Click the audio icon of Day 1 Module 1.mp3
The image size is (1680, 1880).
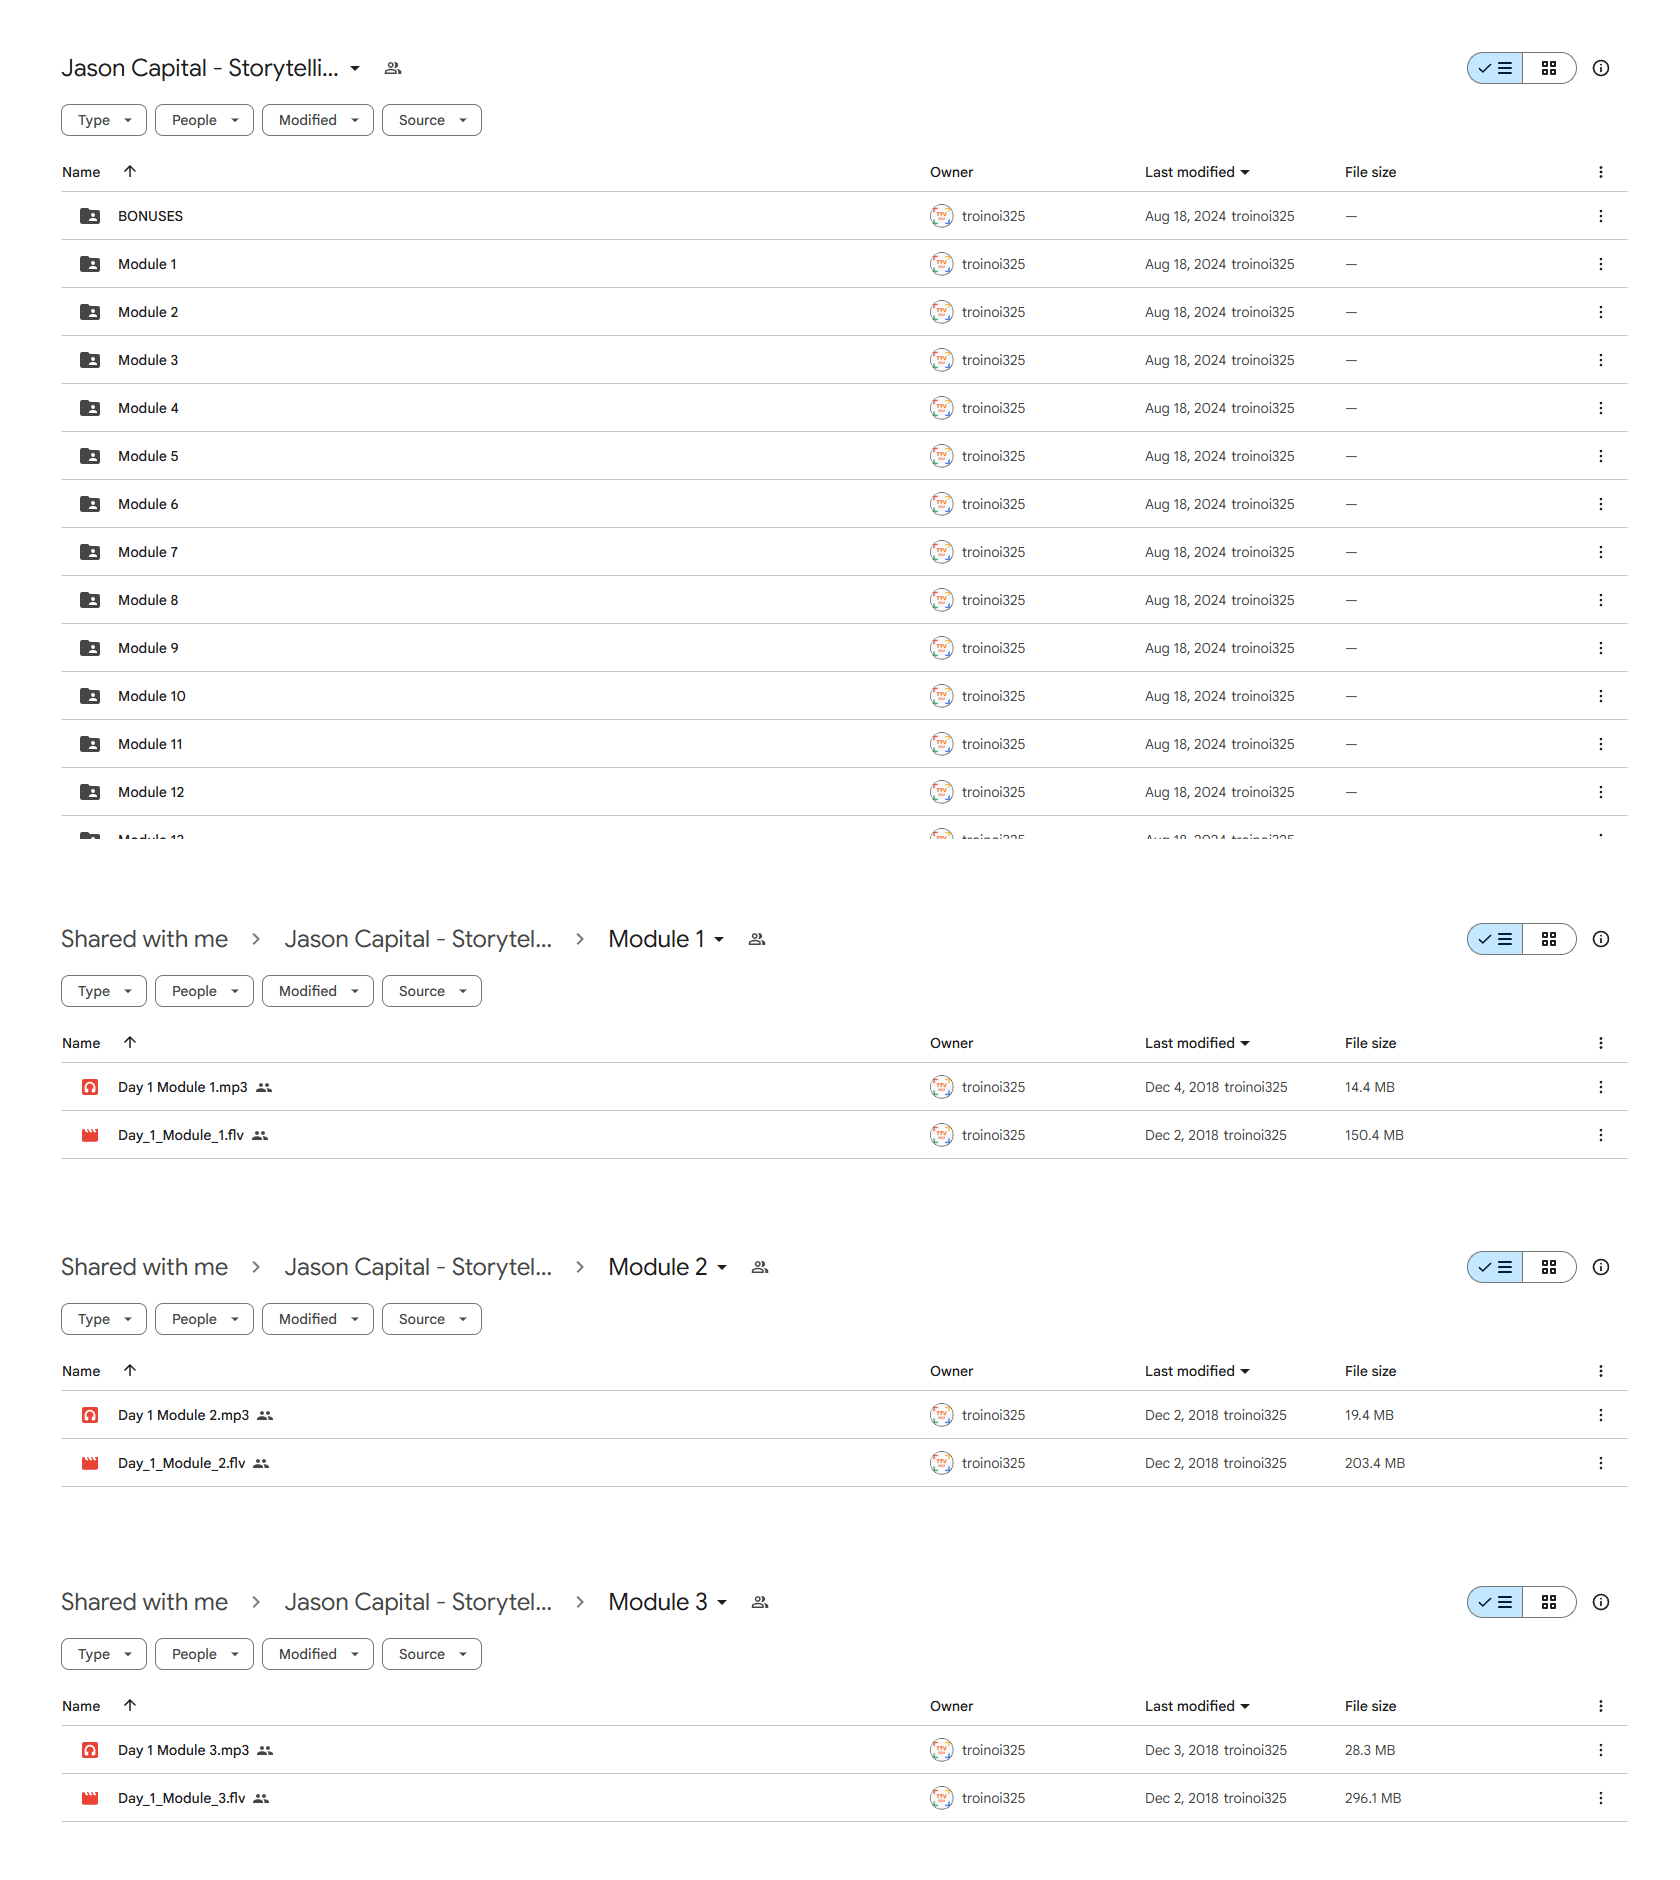pyautogui.click(x=90, y=1087)
